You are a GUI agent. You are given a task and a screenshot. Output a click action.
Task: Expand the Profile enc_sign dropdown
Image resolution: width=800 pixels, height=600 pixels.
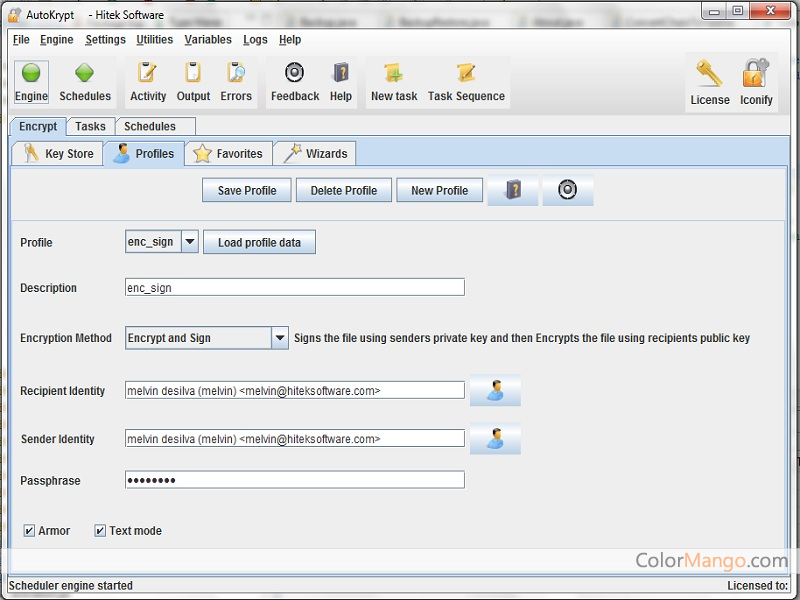point(190,241)
